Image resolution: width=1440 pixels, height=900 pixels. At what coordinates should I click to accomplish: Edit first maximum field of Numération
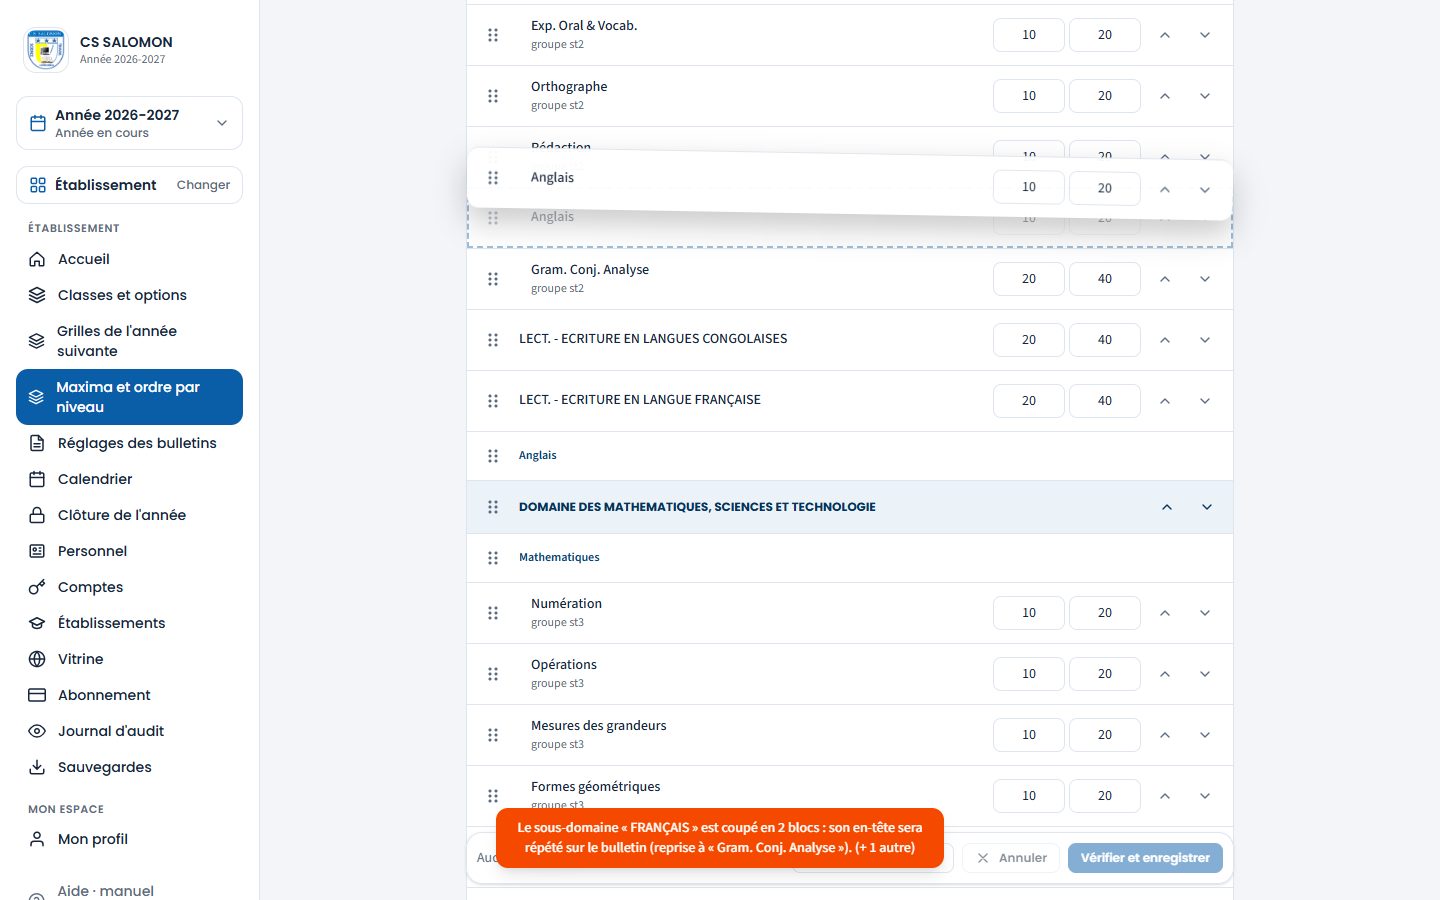(x=1029, y=613)
